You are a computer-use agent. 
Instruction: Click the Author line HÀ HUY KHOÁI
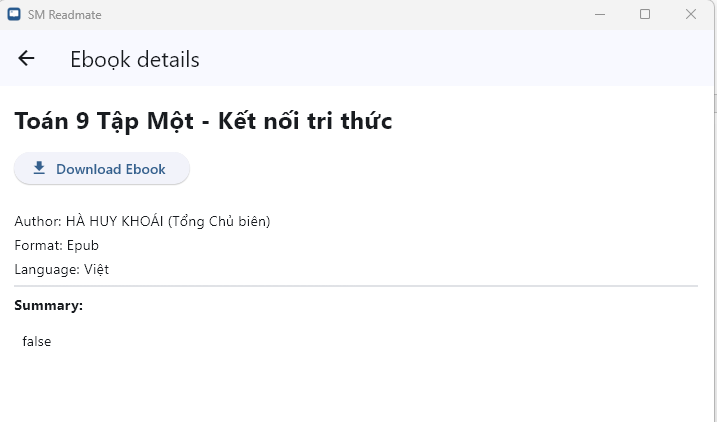(142, 221)
